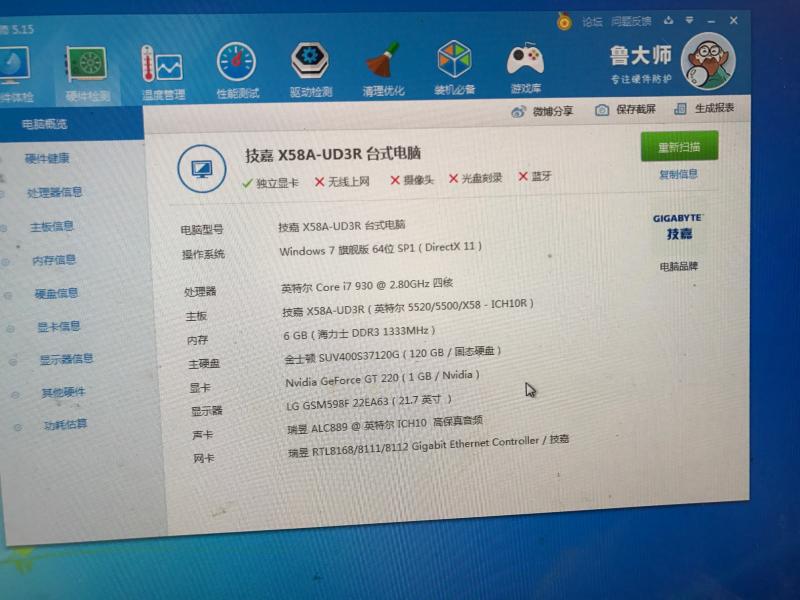Screen dimensions: 800x600
Task: Click the 鲁大师 mascot avatar icon
Action: pos(708,61)
